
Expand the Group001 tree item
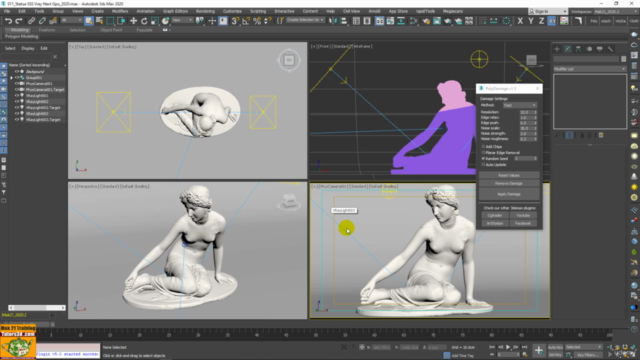tap(11, 78)
